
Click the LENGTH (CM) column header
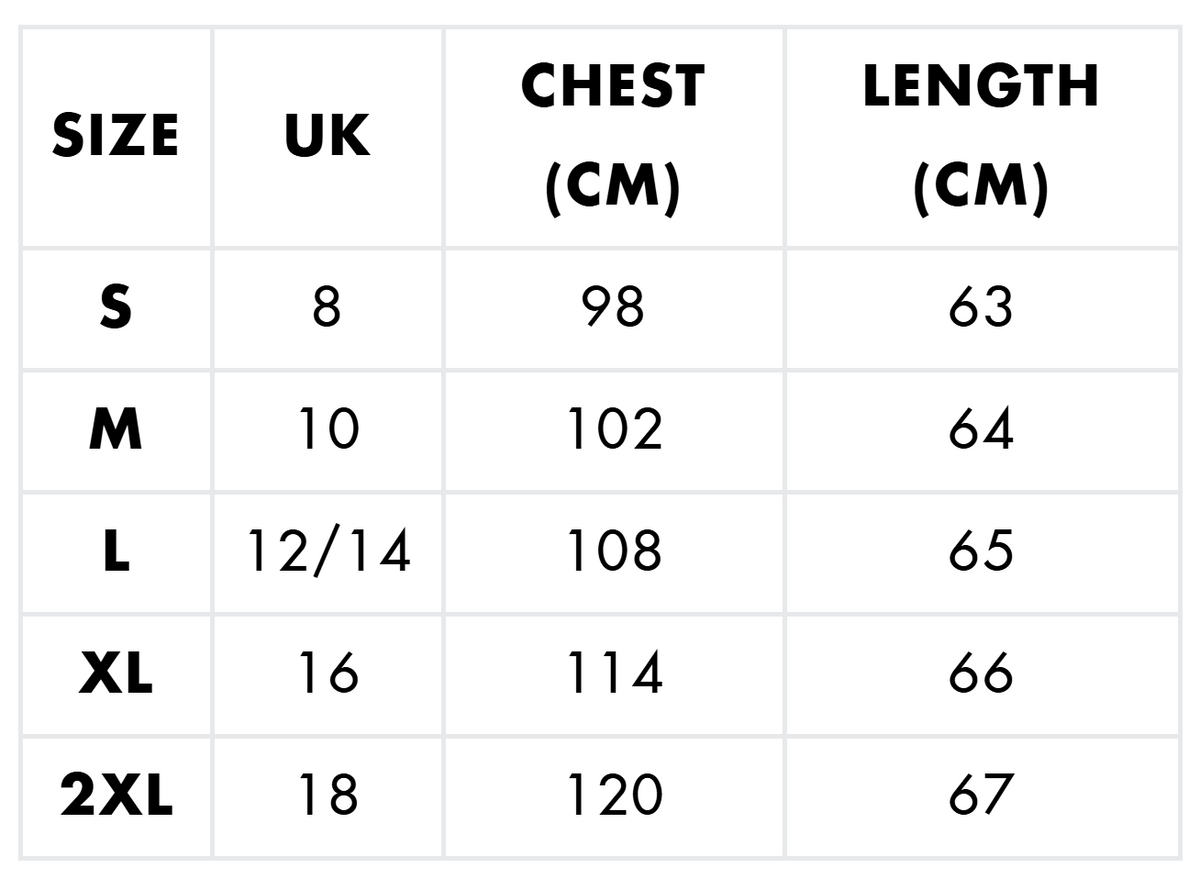click(x=981, y=136)
